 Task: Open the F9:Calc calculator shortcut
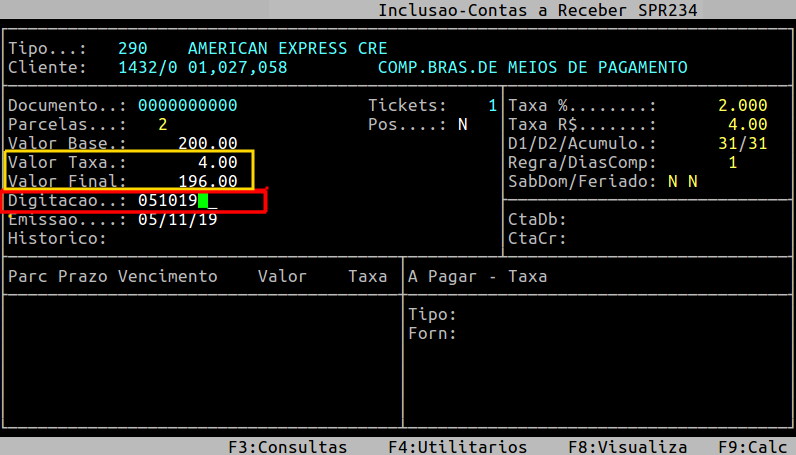(755, 447)
